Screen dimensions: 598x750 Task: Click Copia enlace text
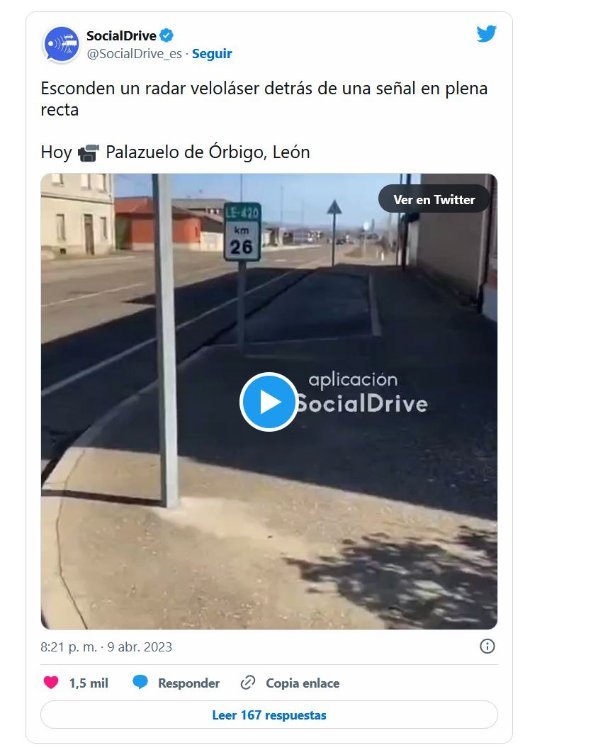pos(302,683)
